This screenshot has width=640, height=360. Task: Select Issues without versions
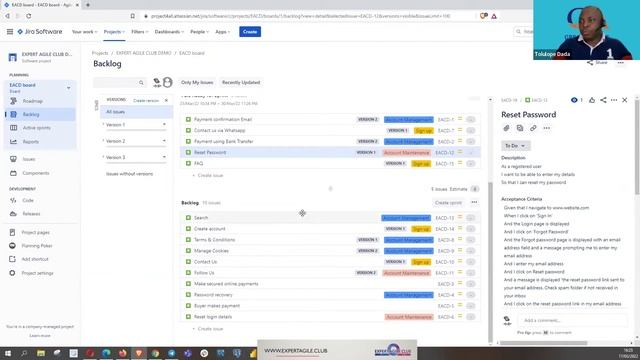pyautogui.click(x=129, y=174)
